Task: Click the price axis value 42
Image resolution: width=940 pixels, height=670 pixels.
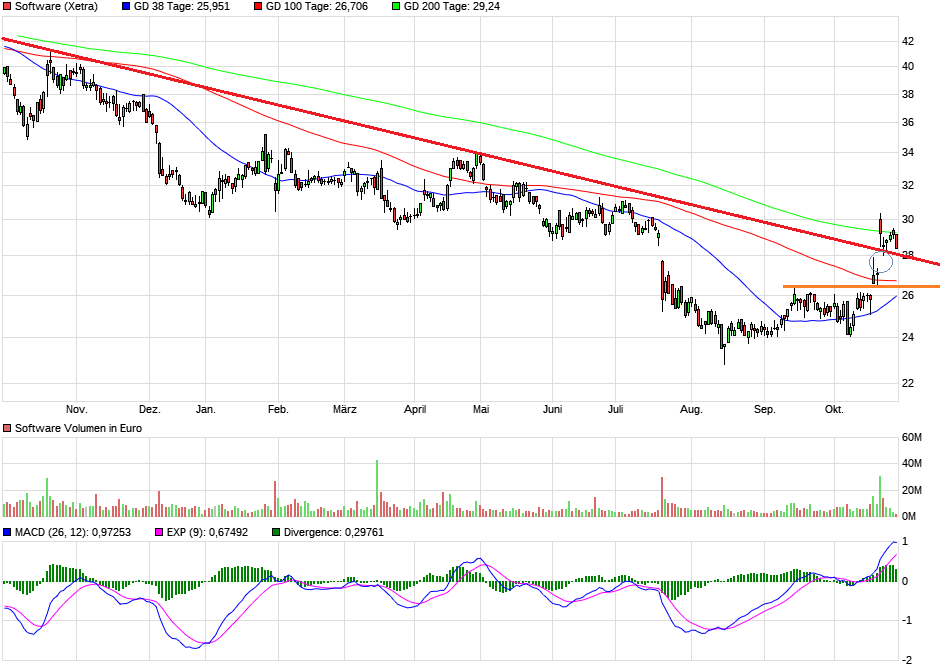Action: tap(908, 41)
